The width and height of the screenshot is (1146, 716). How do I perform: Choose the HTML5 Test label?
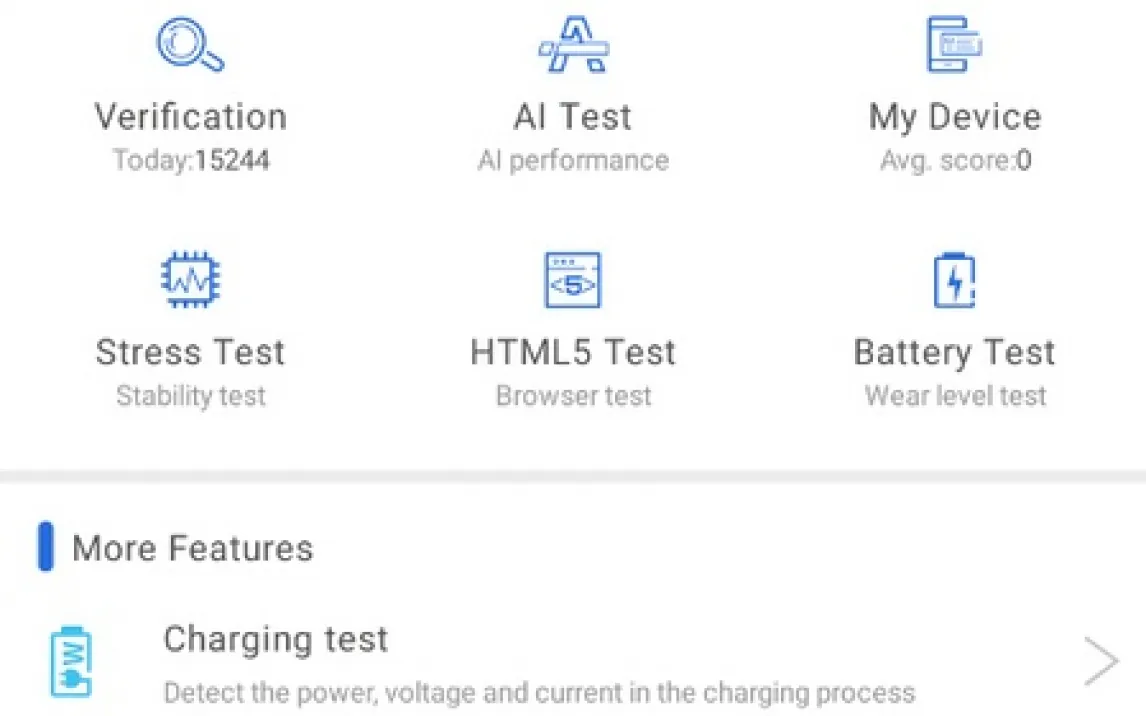click(x=573, y=352)
